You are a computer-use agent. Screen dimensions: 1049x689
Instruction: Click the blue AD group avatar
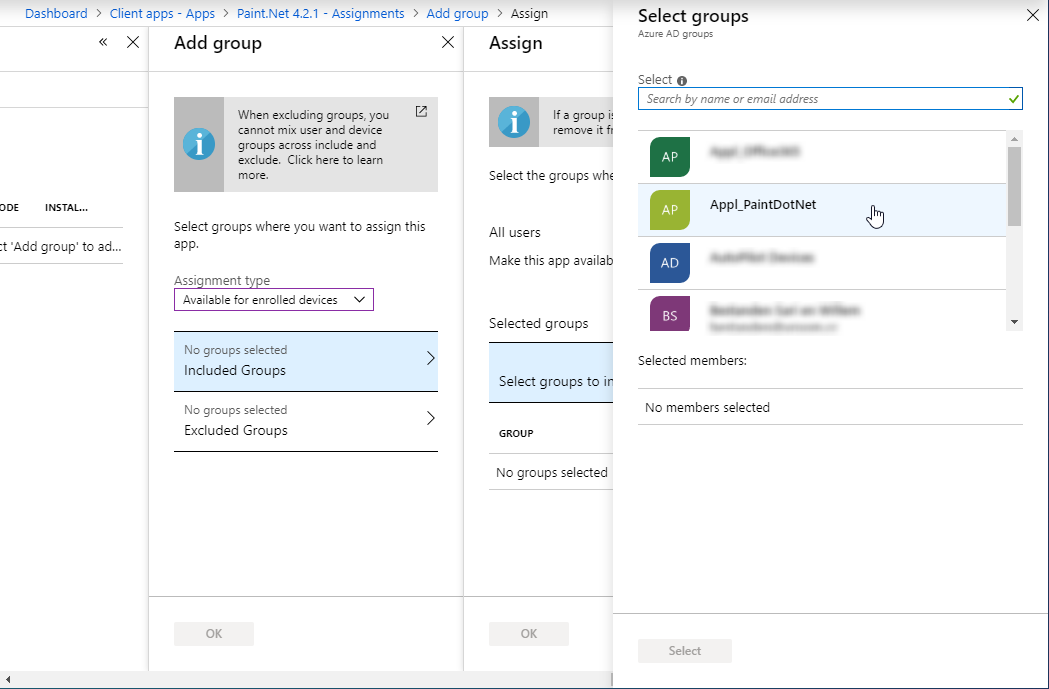click(x=670, y=263)
